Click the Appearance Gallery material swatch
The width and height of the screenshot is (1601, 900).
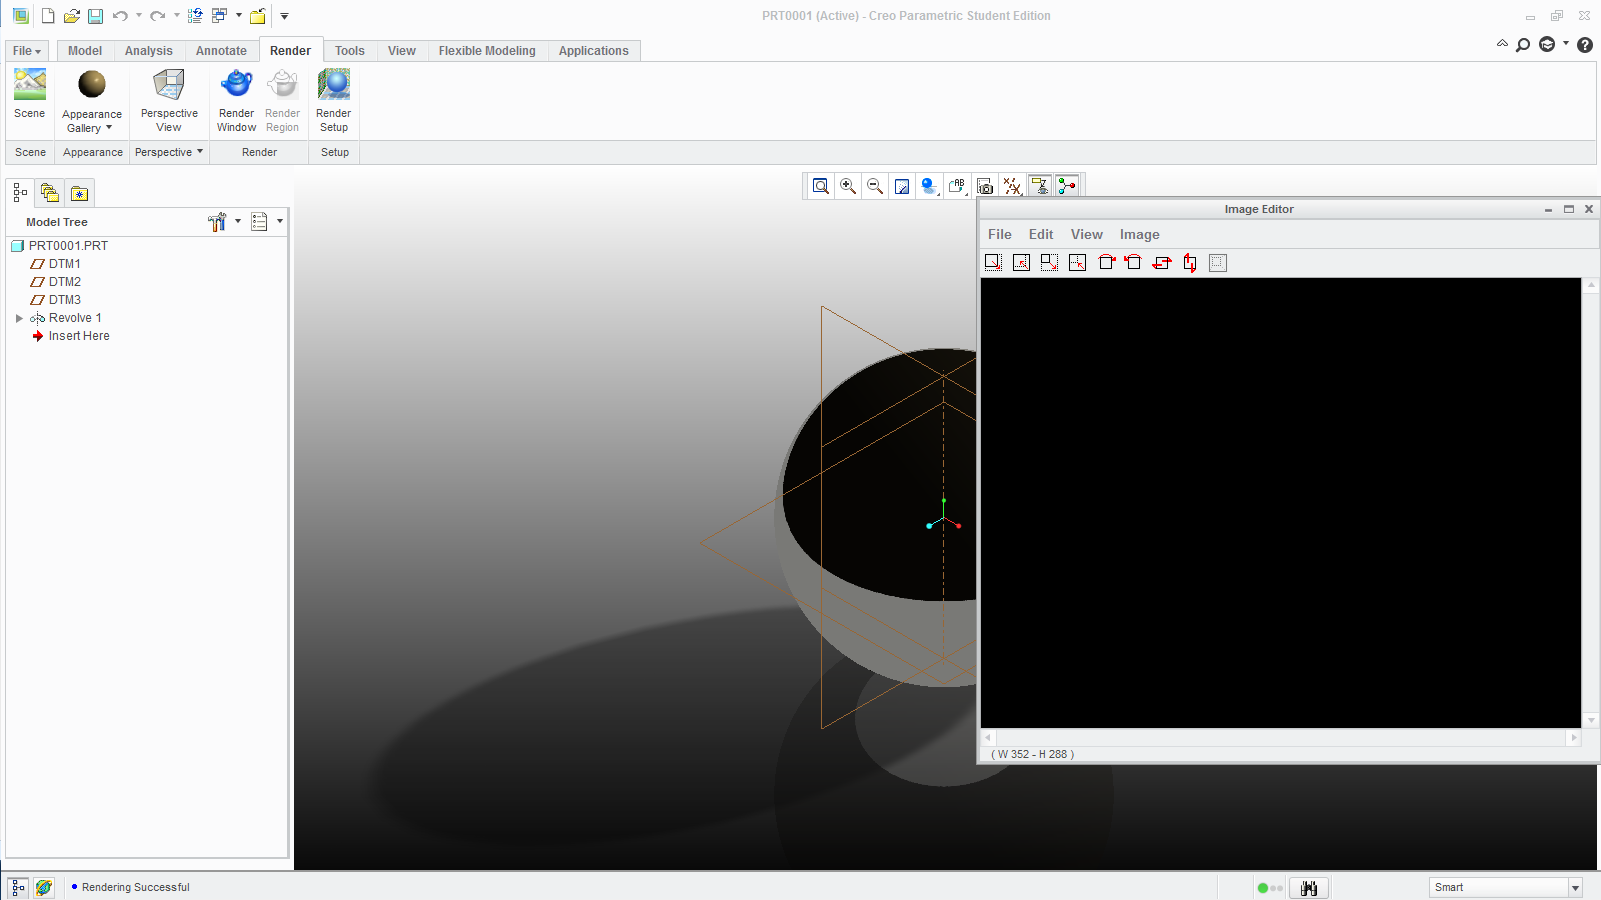pos(90,85)
